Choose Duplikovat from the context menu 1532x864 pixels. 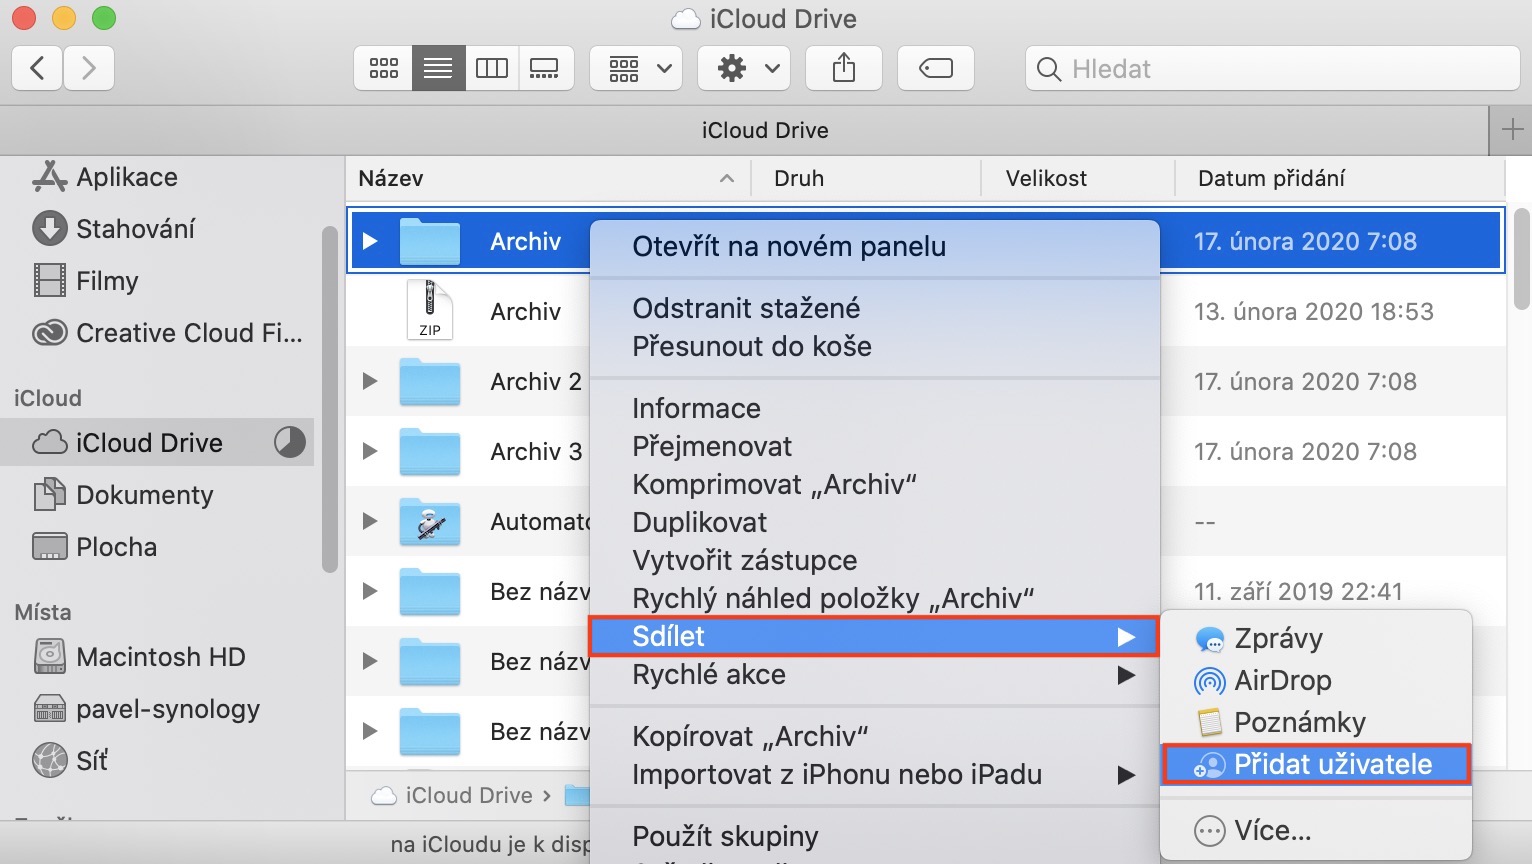(699, 522)
